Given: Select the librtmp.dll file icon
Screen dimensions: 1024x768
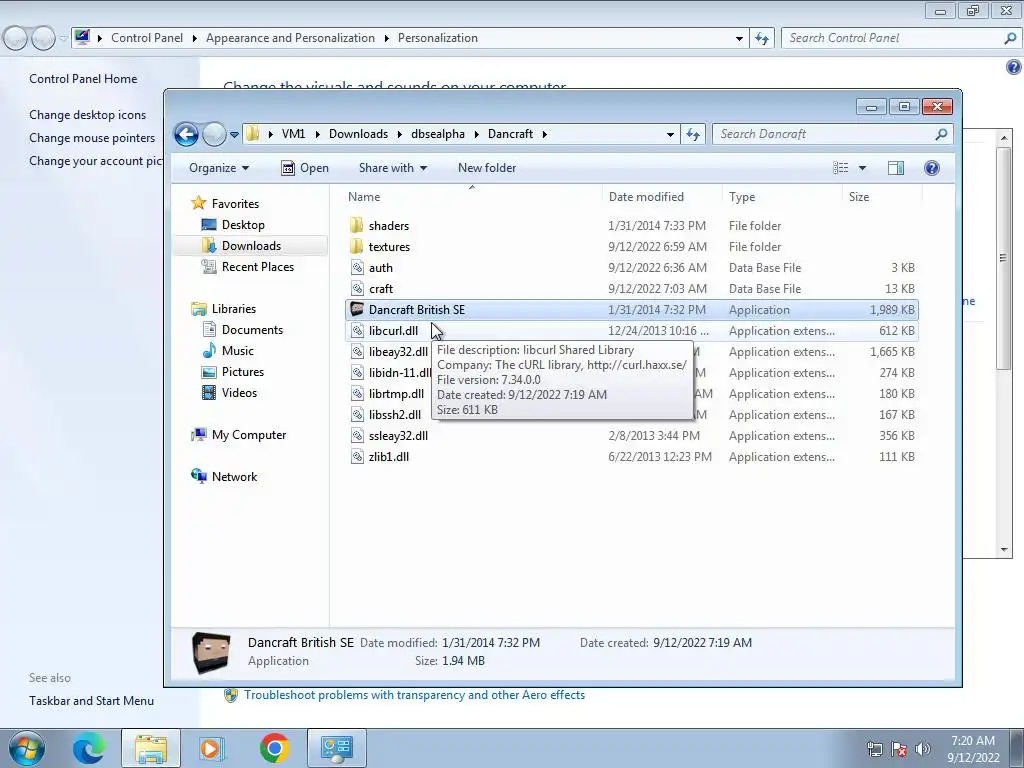Looking at the screenshot, I should tap(357, 394).
